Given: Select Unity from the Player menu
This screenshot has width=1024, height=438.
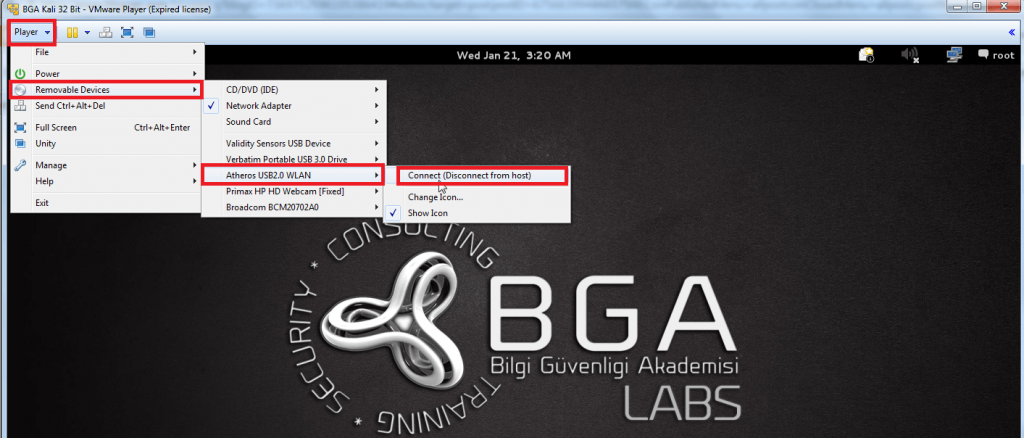Looking at the screenshot, I should pos(107,144).
